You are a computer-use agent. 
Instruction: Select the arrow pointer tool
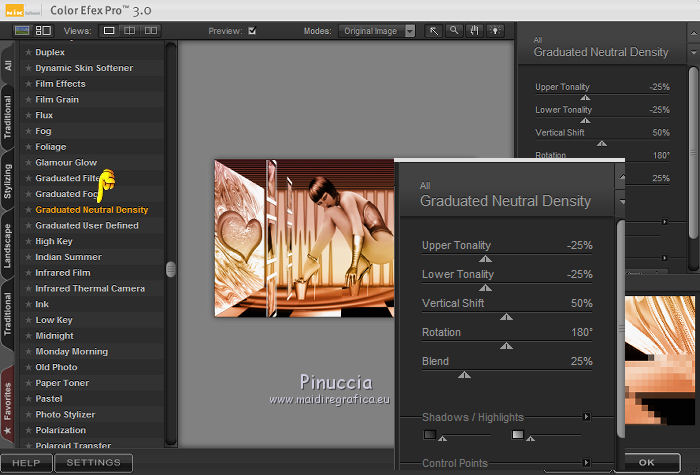435,31
